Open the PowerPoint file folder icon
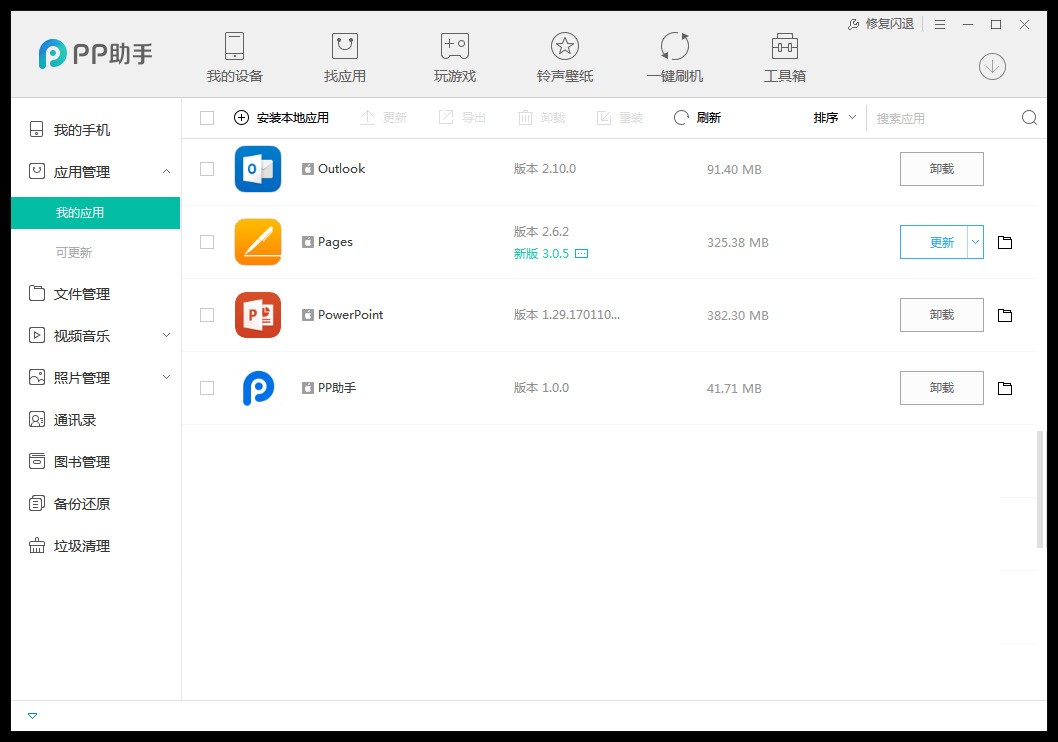1058x742 pixels. pos(1005,315)
